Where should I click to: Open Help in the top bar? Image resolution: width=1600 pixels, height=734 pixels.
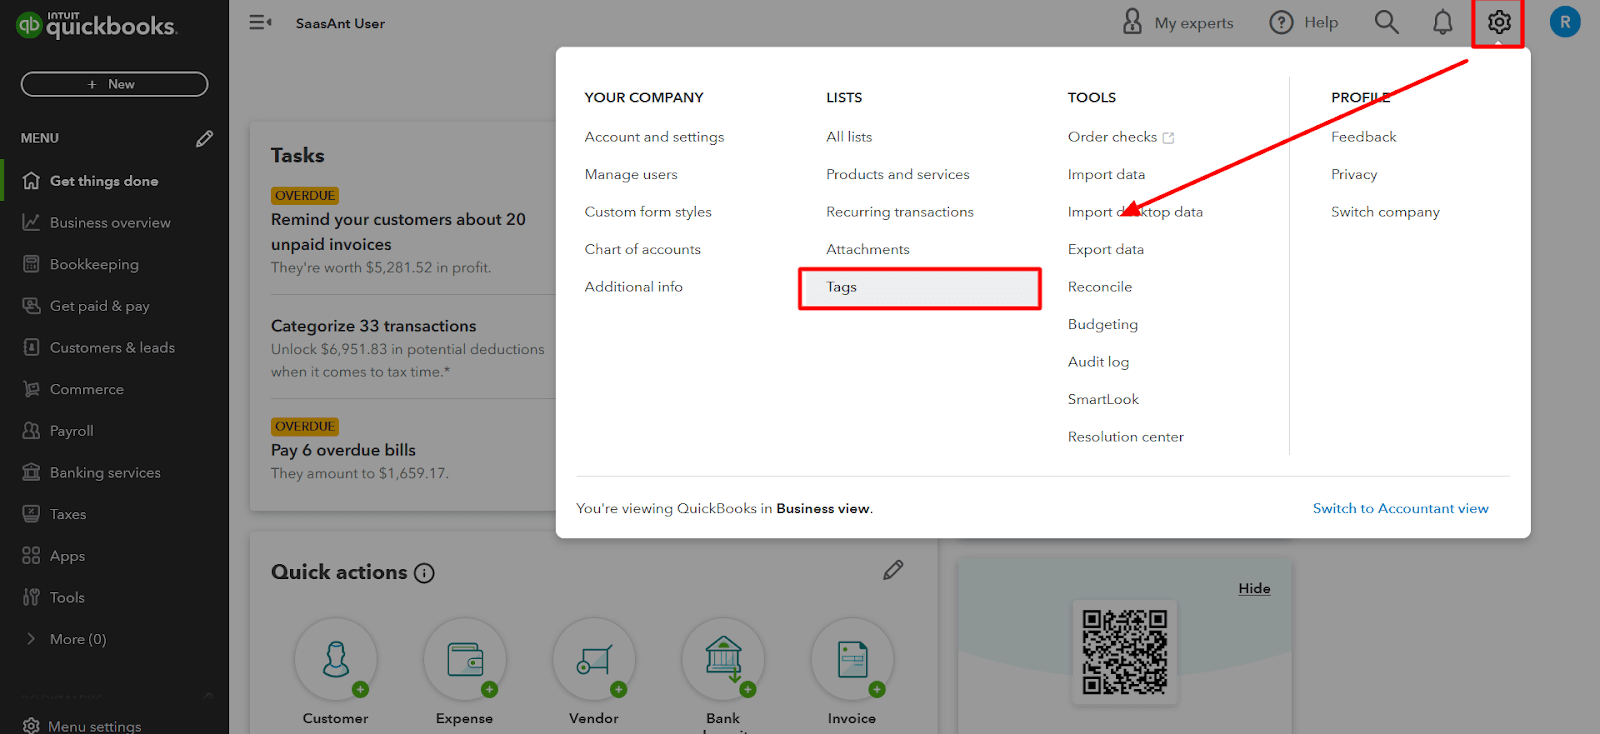(x=1303, y=22)
